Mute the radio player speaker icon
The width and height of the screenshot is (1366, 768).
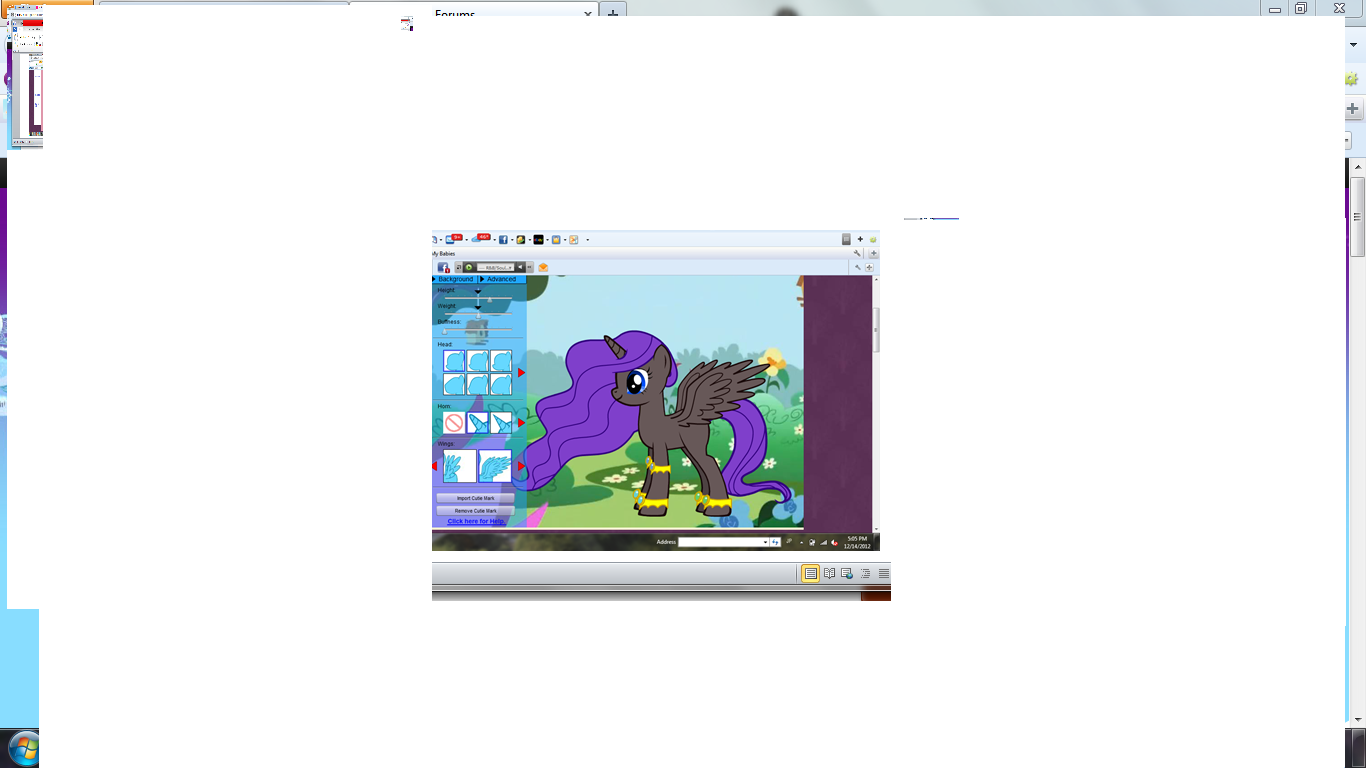coord(520,267)
